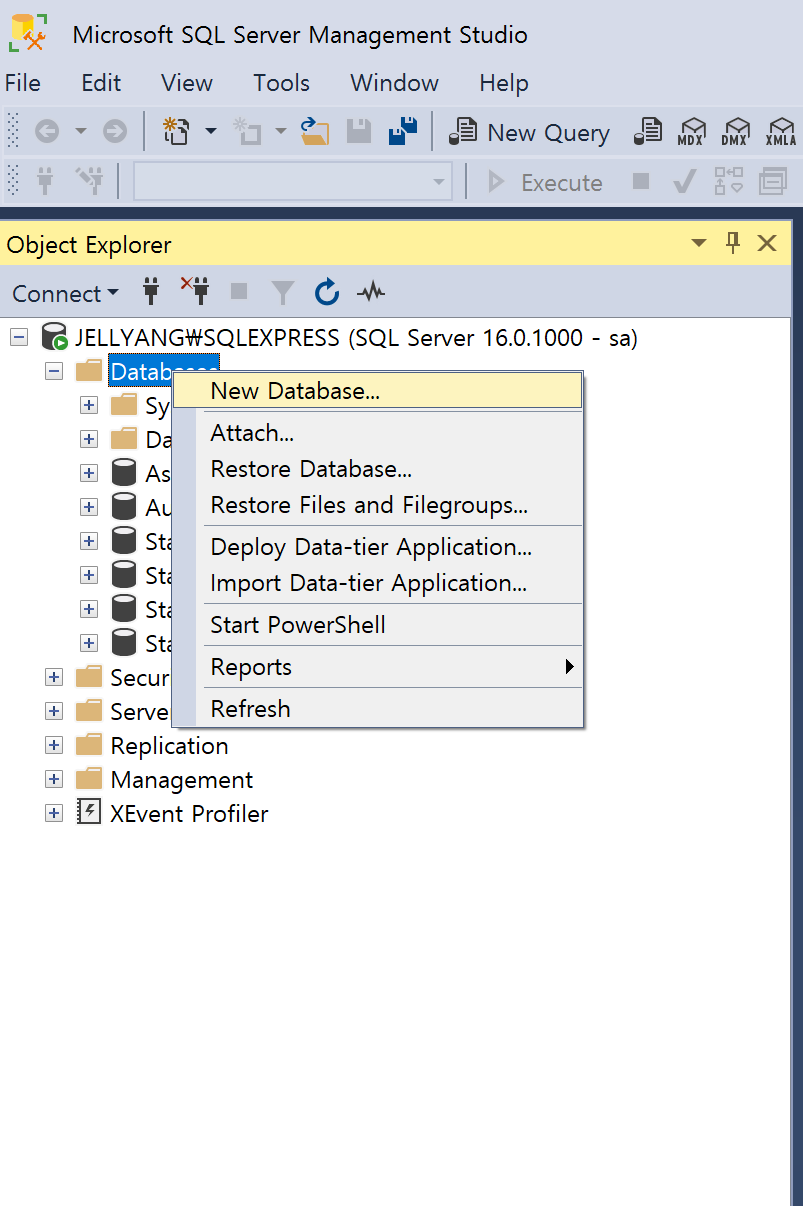Click the single Save floppy icon

pyautogui.click(x=359, y=132)
